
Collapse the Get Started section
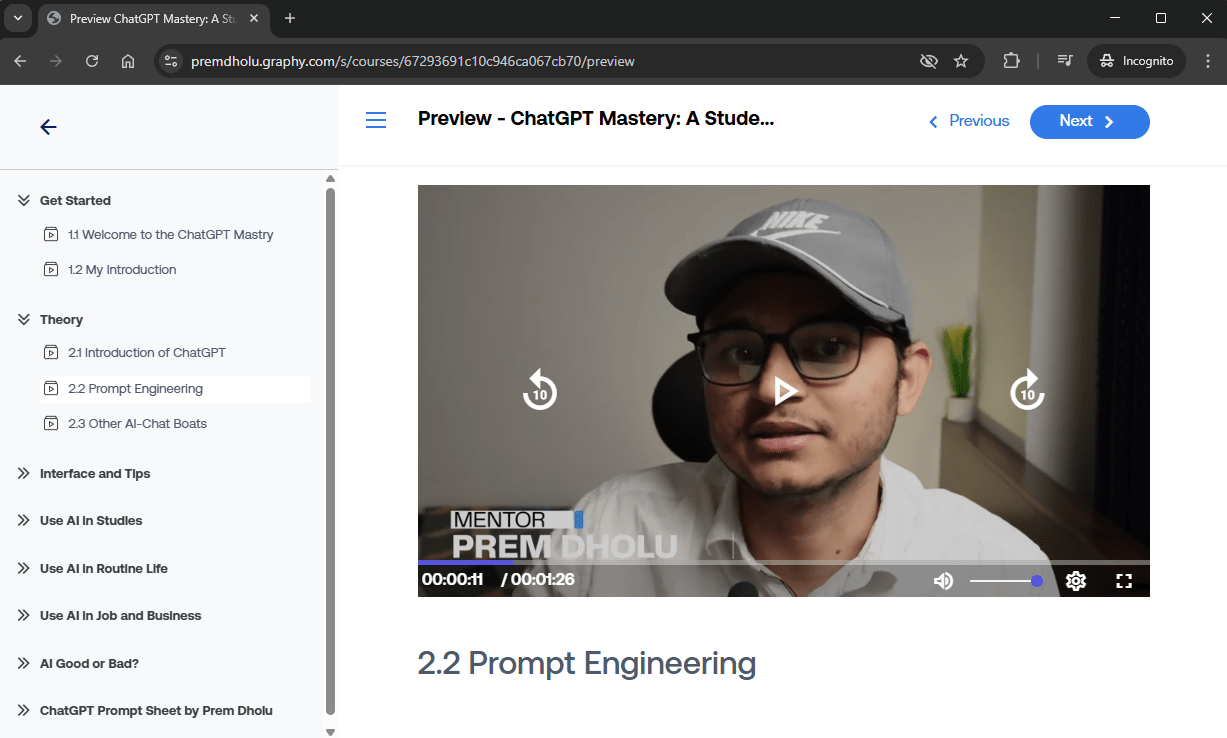(24, 200)
